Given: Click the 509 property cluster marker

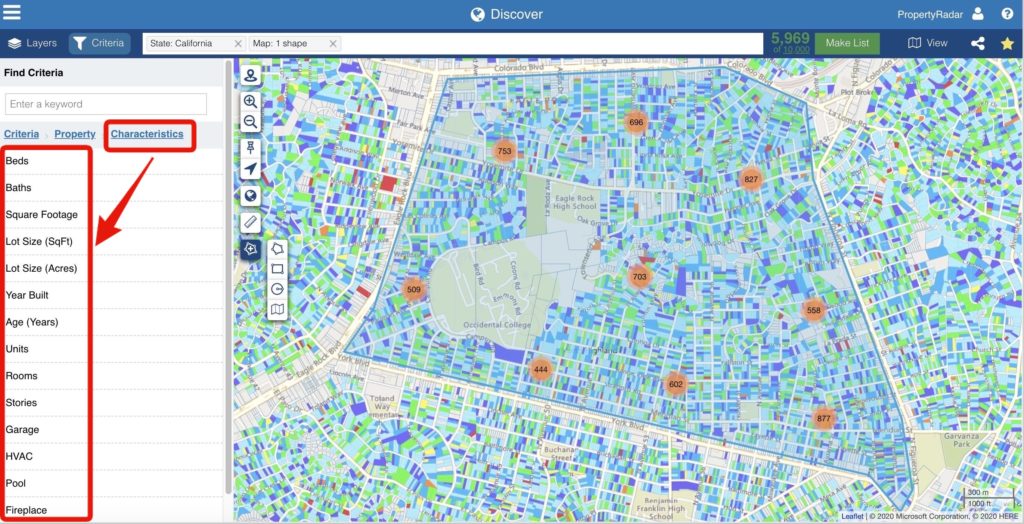Looking at the screenshot, I should 413,289.
